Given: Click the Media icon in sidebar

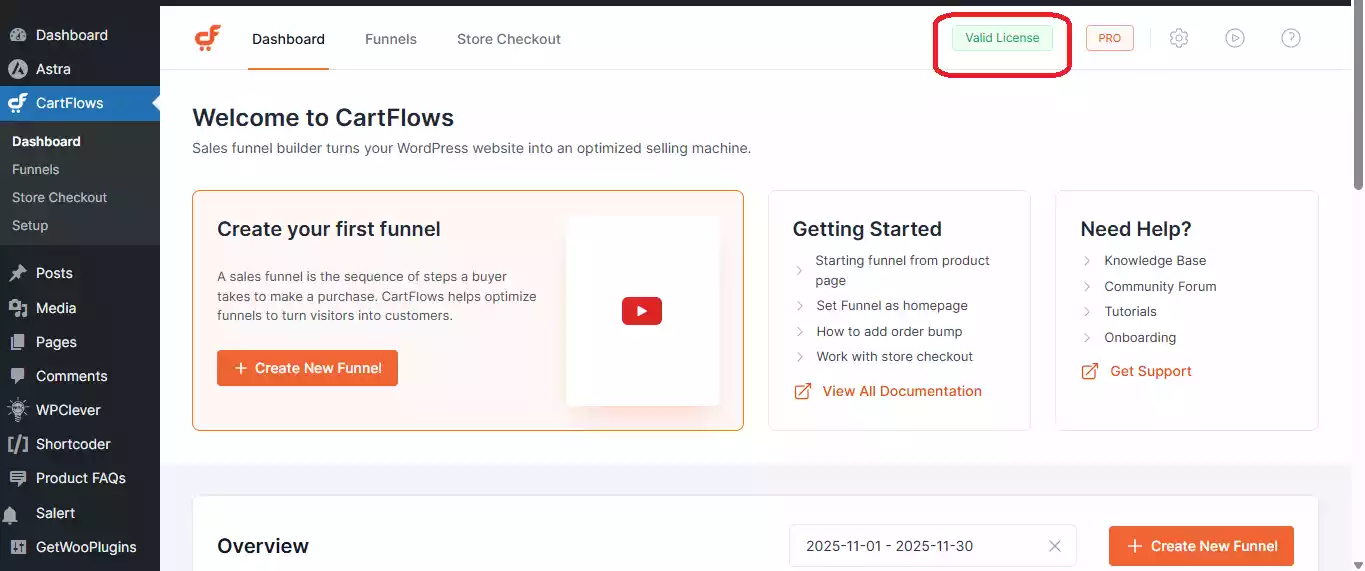Looking at the screenshot, I should [x=17, y=308].
